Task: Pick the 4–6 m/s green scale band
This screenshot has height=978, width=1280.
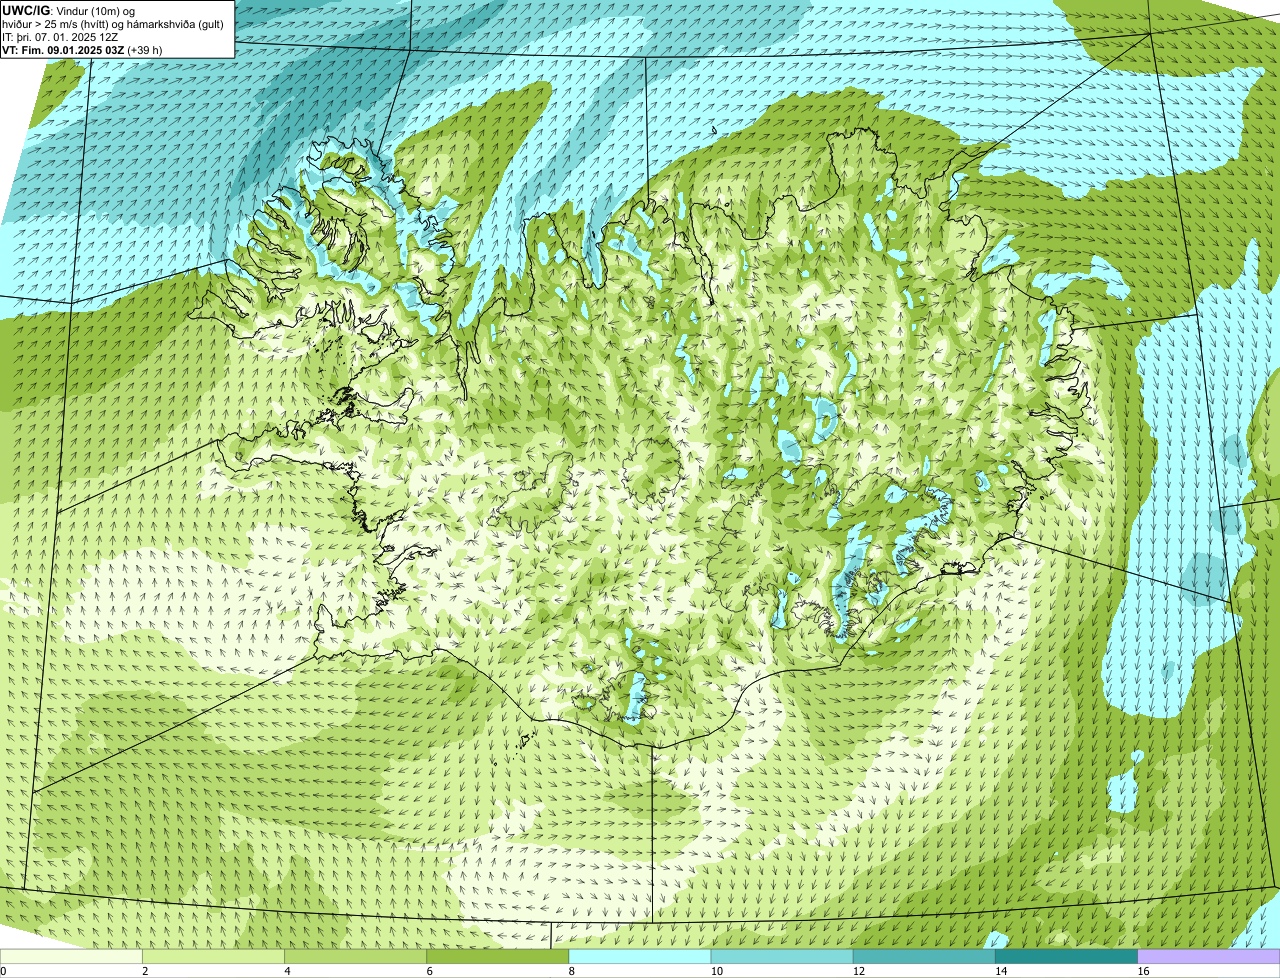Action: point(356,956)
